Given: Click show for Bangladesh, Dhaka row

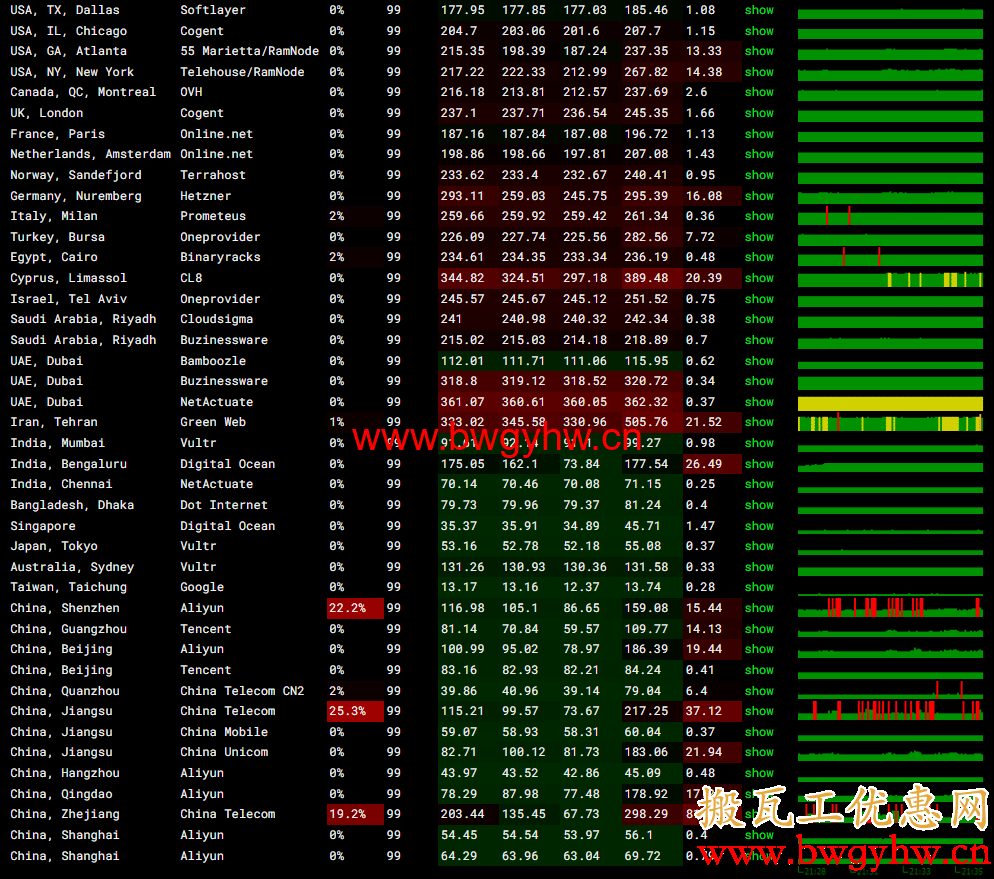Looking at the screenshot, I should click(759, 506).
